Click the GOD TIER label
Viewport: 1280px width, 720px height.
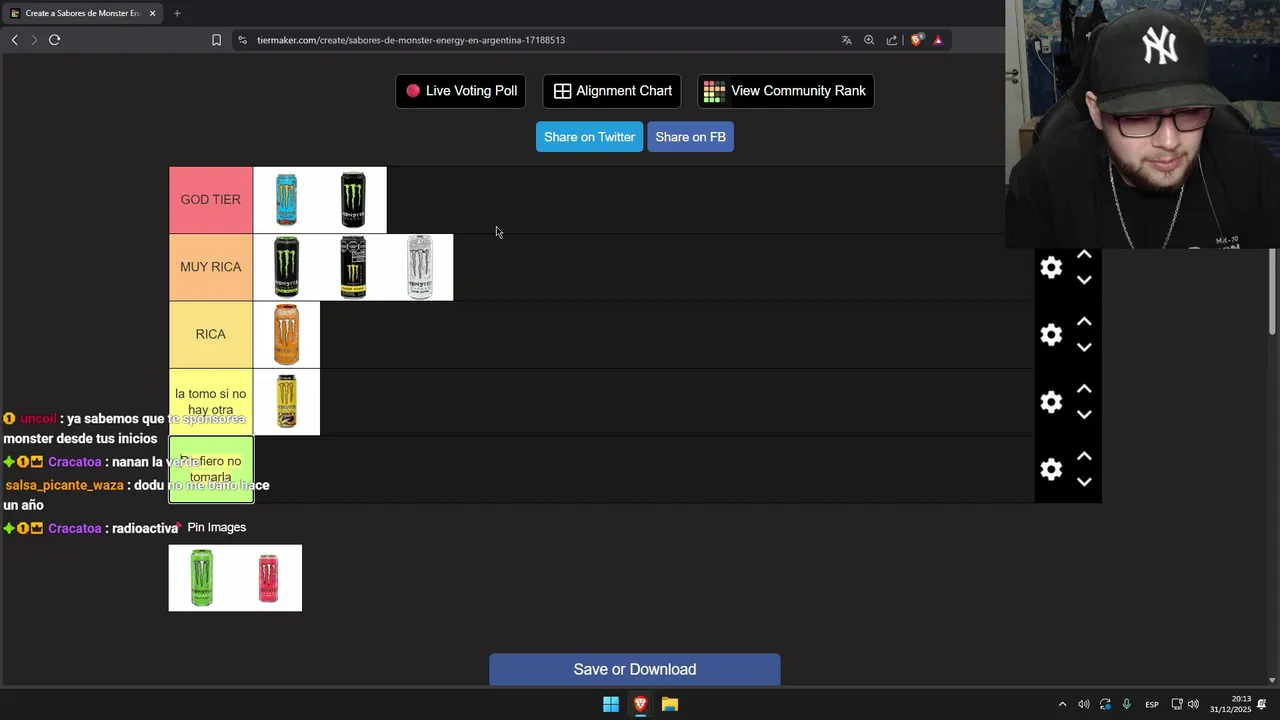[x=210, y=200]
